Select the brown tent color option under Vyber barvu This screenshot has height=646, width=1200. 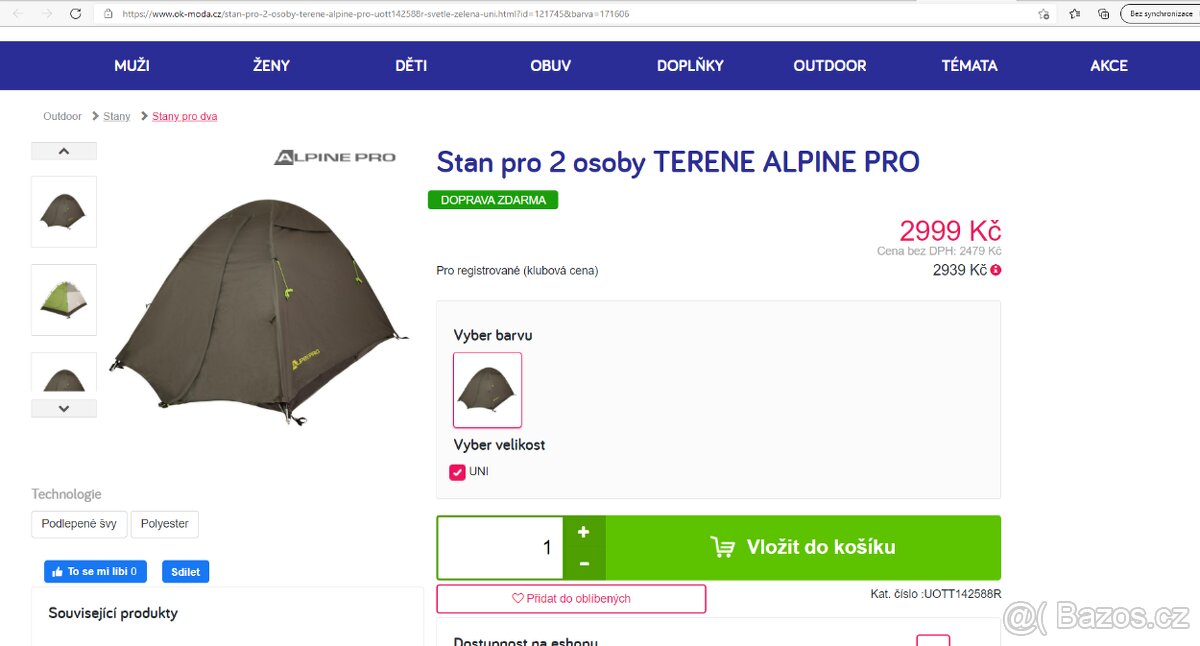(487, 390)
